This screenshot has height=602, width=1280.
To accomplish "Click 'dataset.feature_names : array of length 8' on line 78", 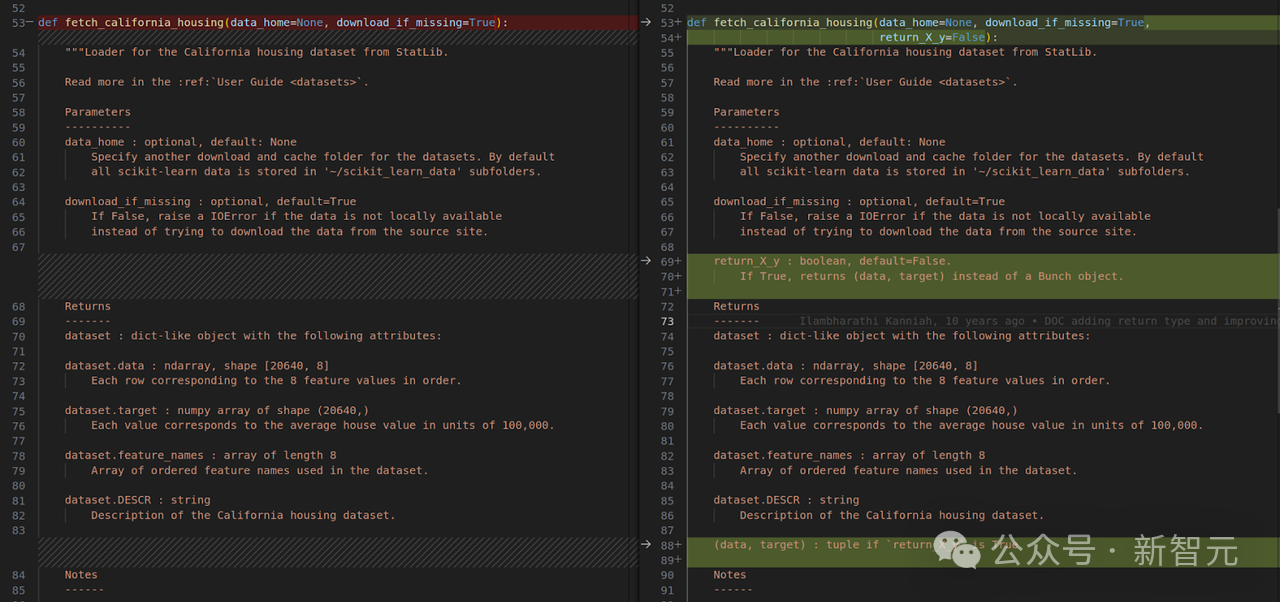I will tap(201, 455).
